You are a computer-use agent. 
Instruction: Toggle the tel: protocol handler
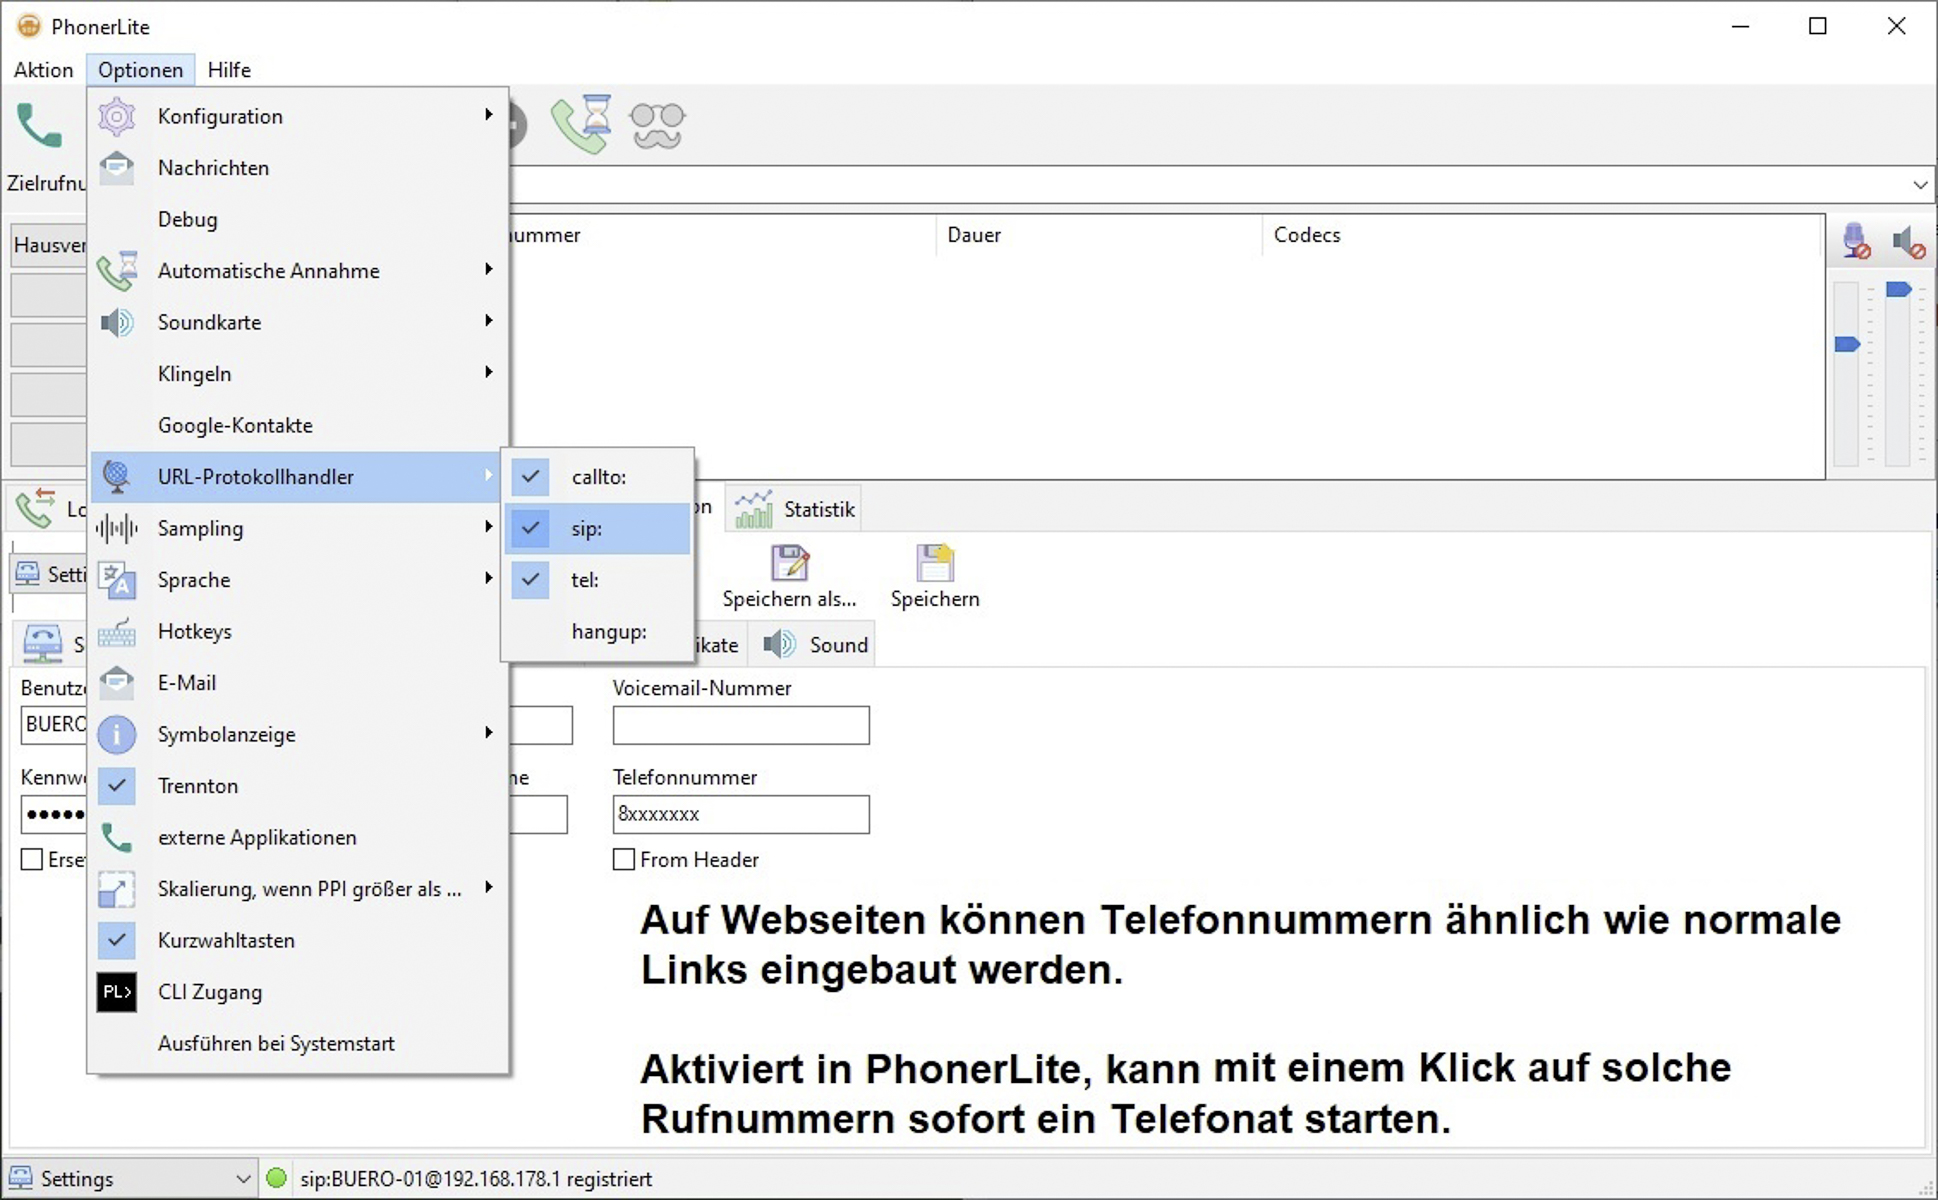tap(597, 580)
